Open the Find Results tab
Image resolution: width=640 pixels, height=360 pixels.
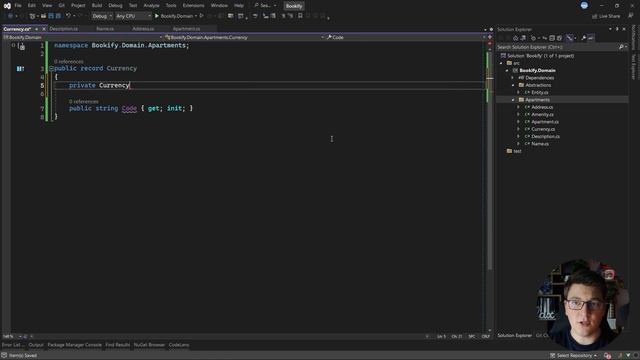coord(118,345)
